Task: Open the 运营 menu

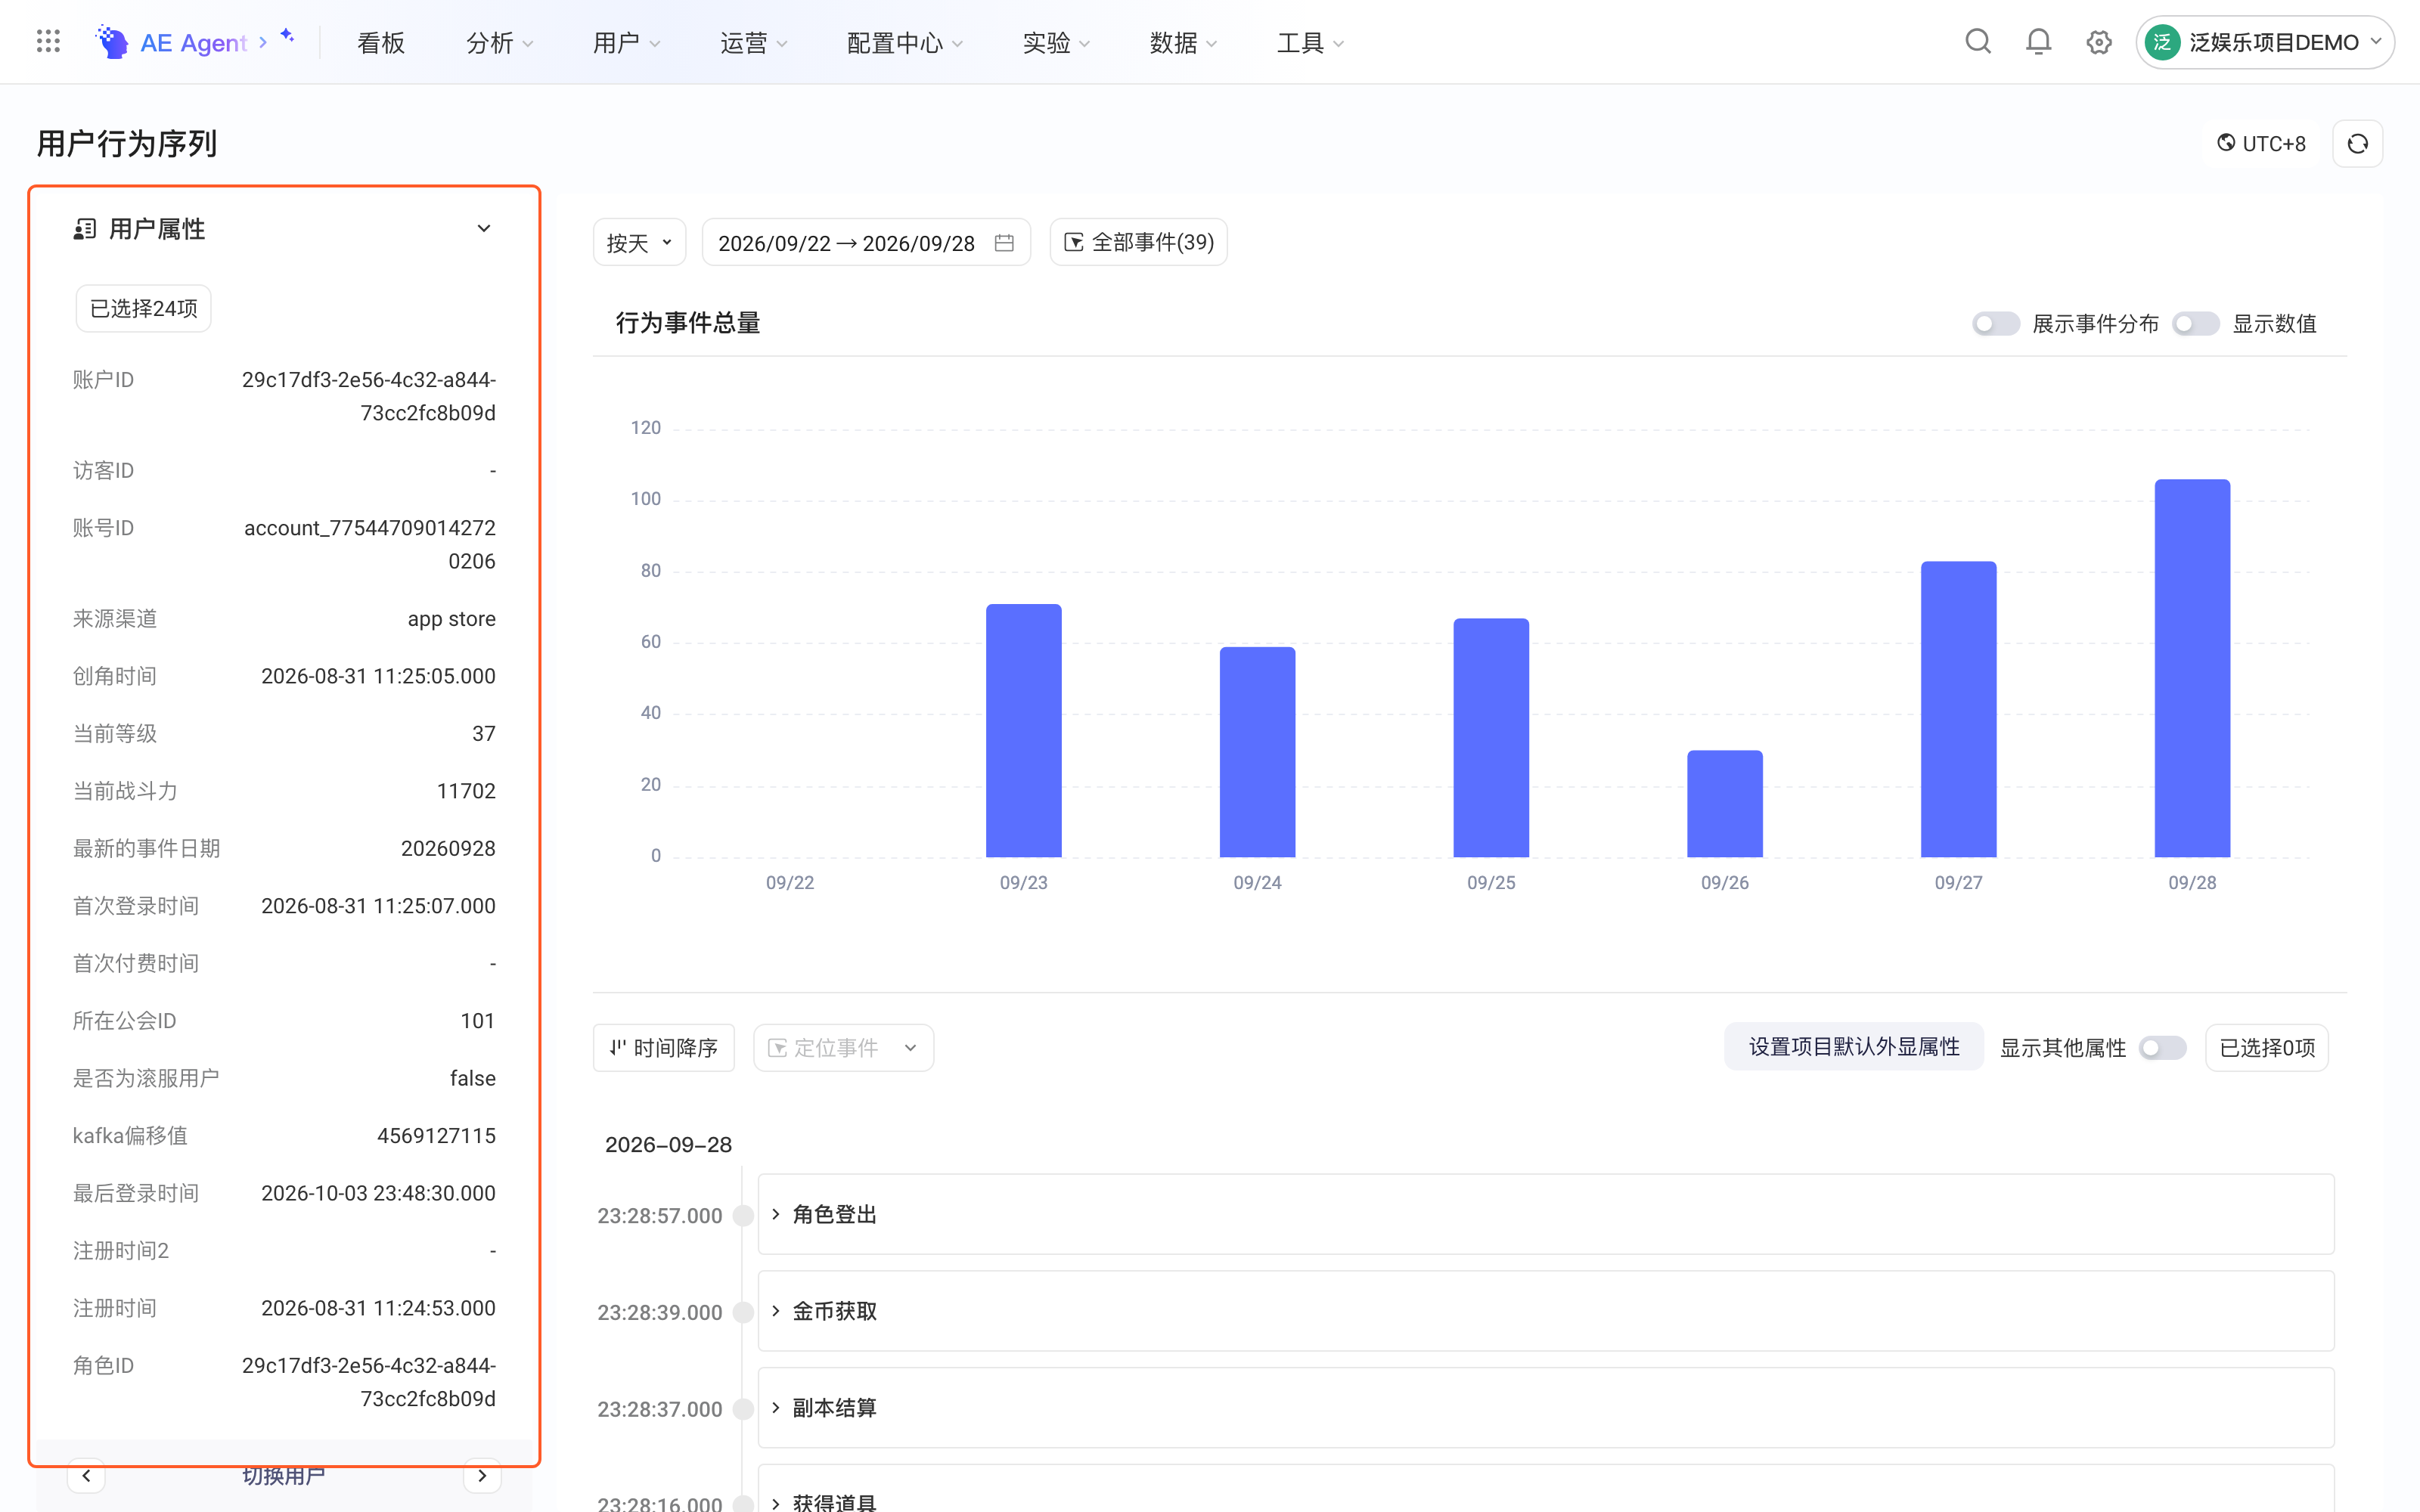Action: [754, 43]
